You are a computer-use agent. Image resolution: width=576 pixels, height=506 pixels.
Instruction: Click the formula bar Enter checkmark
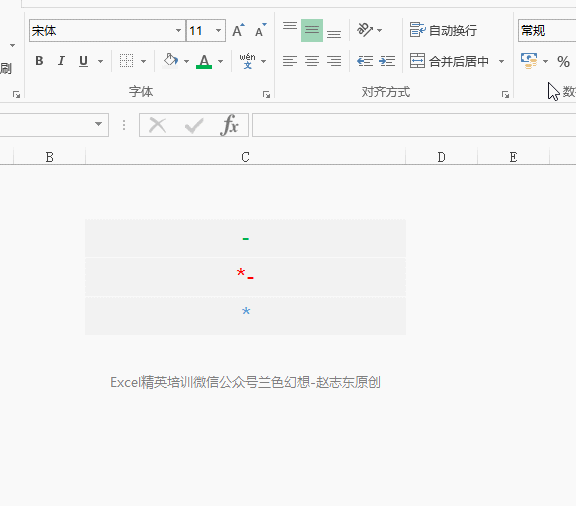click(194, 125)
